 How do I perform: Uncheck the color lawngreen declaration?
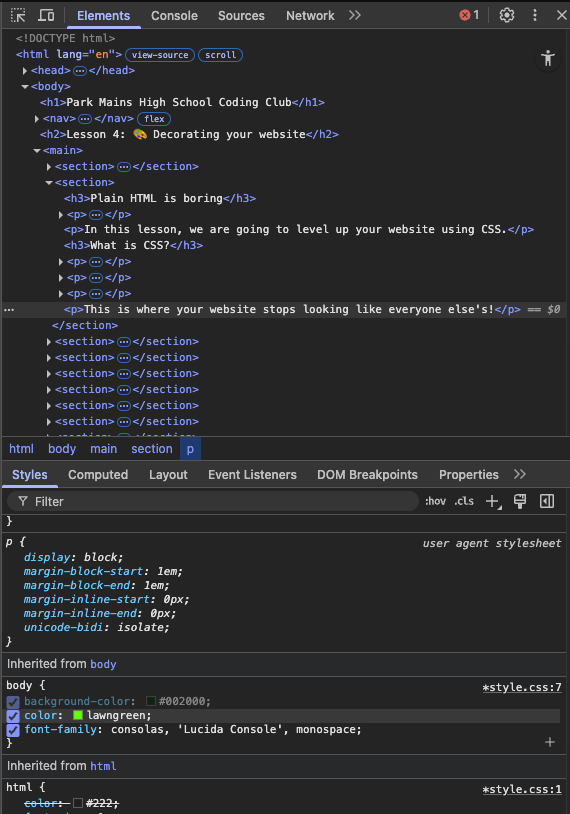tap(13, 716)
